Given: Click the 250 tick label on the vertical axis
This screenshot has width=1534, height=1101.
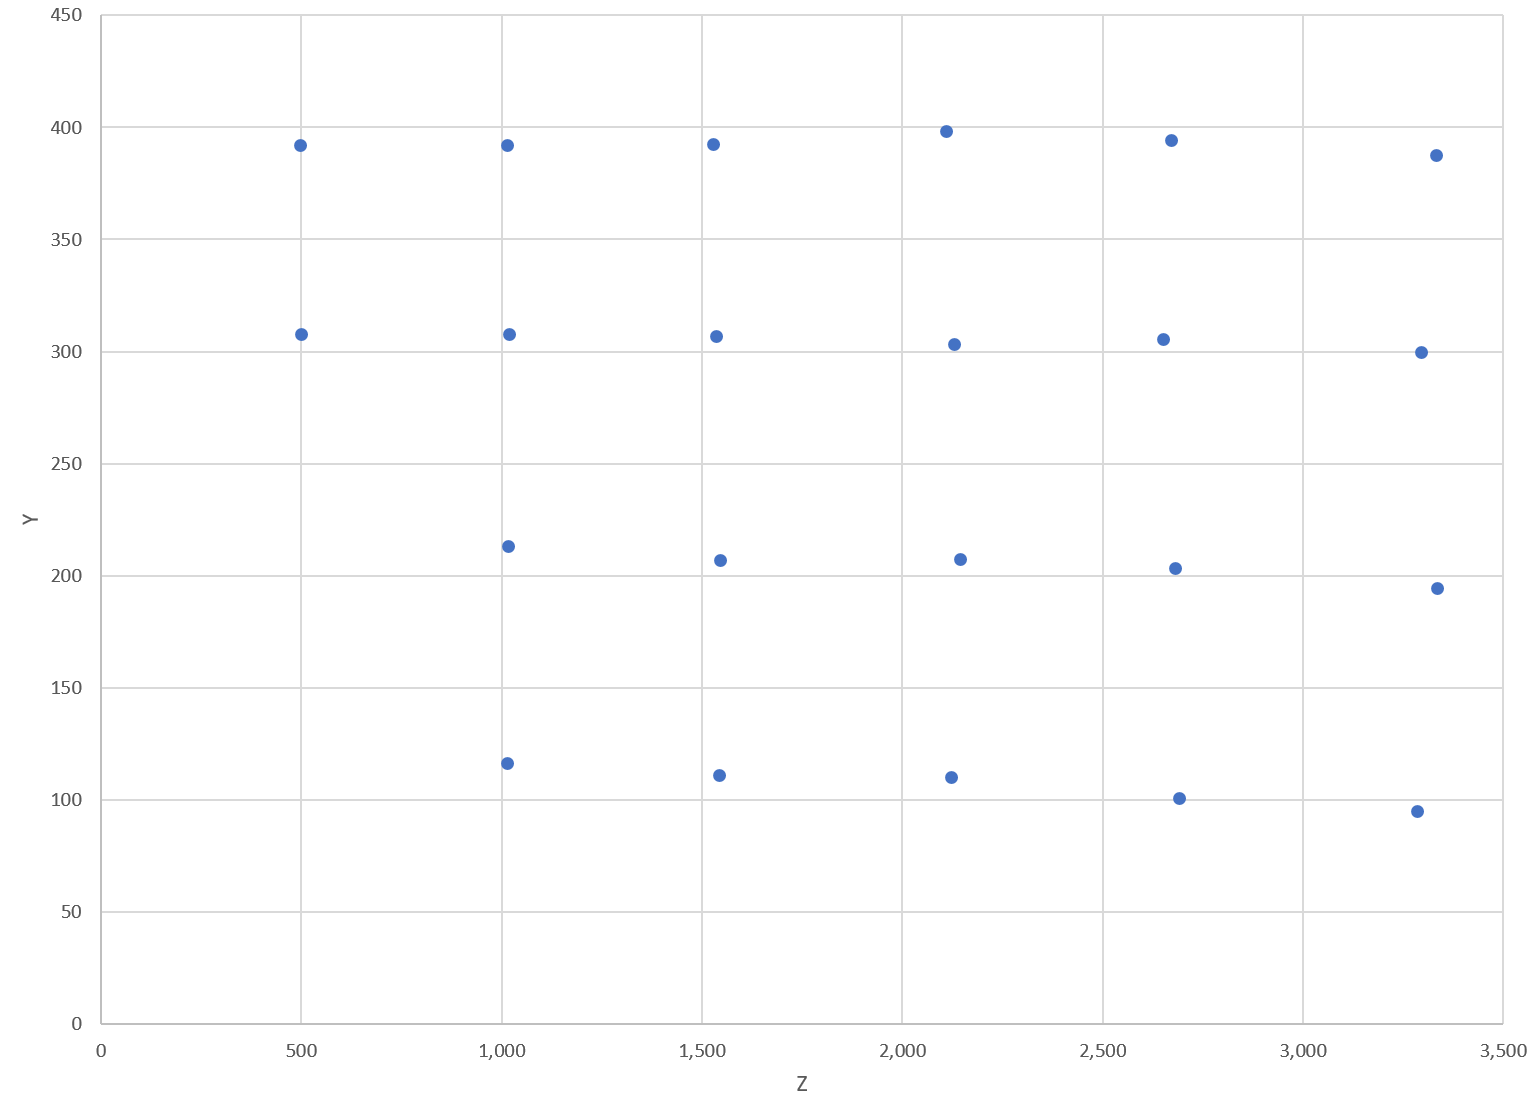Looking at the screenshot, I should 68,464.
